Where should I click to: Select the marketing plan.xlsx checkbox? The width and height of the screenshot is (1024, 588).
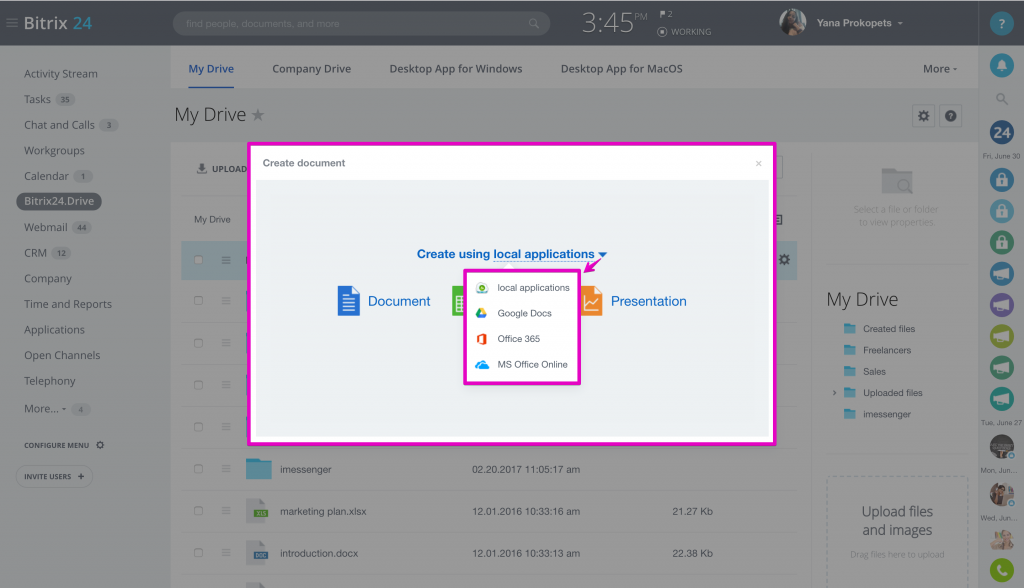point(199,511)
